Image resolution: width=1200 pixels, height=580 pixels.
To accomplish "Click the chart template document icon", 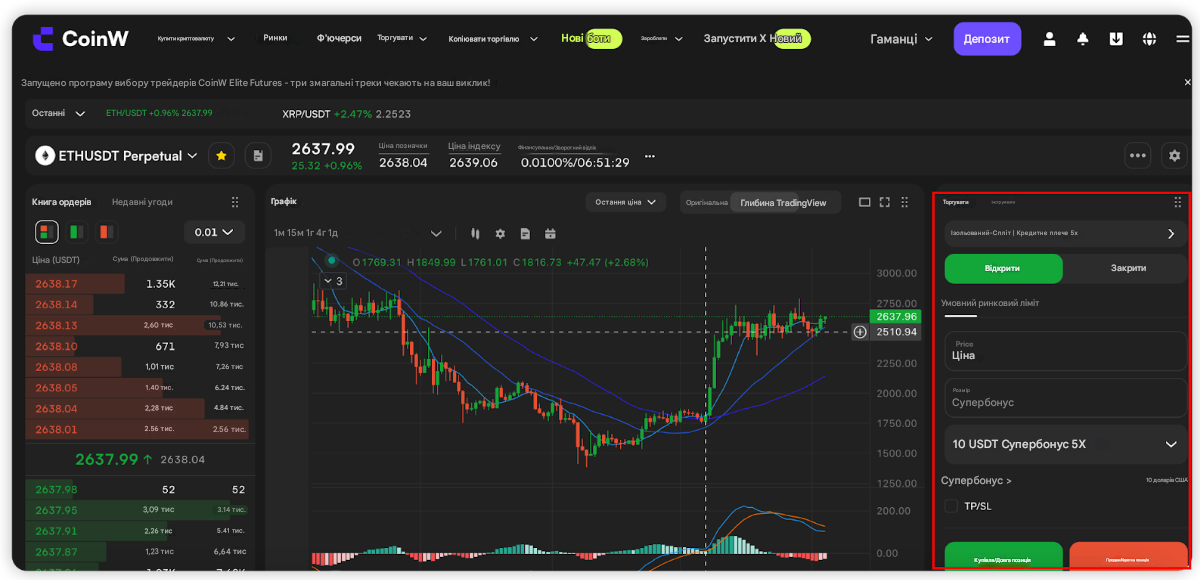I will click(x=525, y=233).
